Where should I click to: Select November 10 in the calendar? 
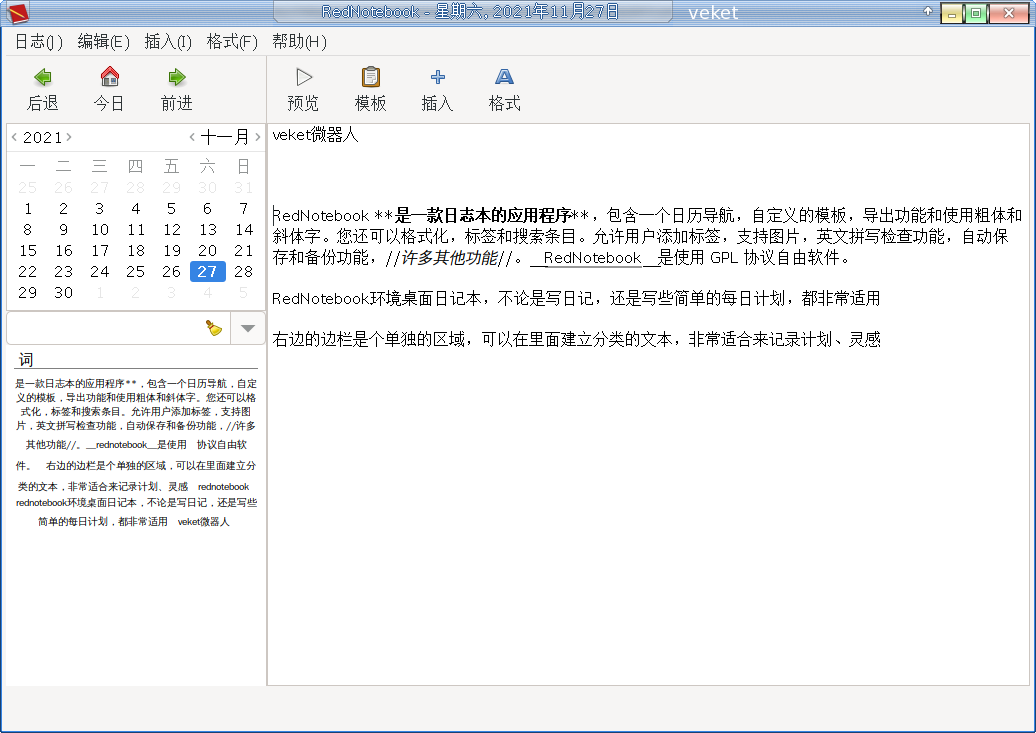coord(100,229)
